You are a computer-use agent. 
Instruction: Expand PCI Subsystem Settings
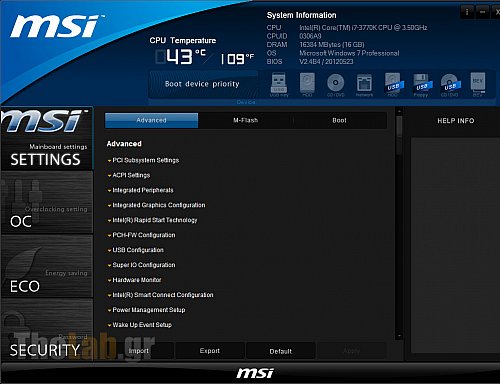(143, 160)
